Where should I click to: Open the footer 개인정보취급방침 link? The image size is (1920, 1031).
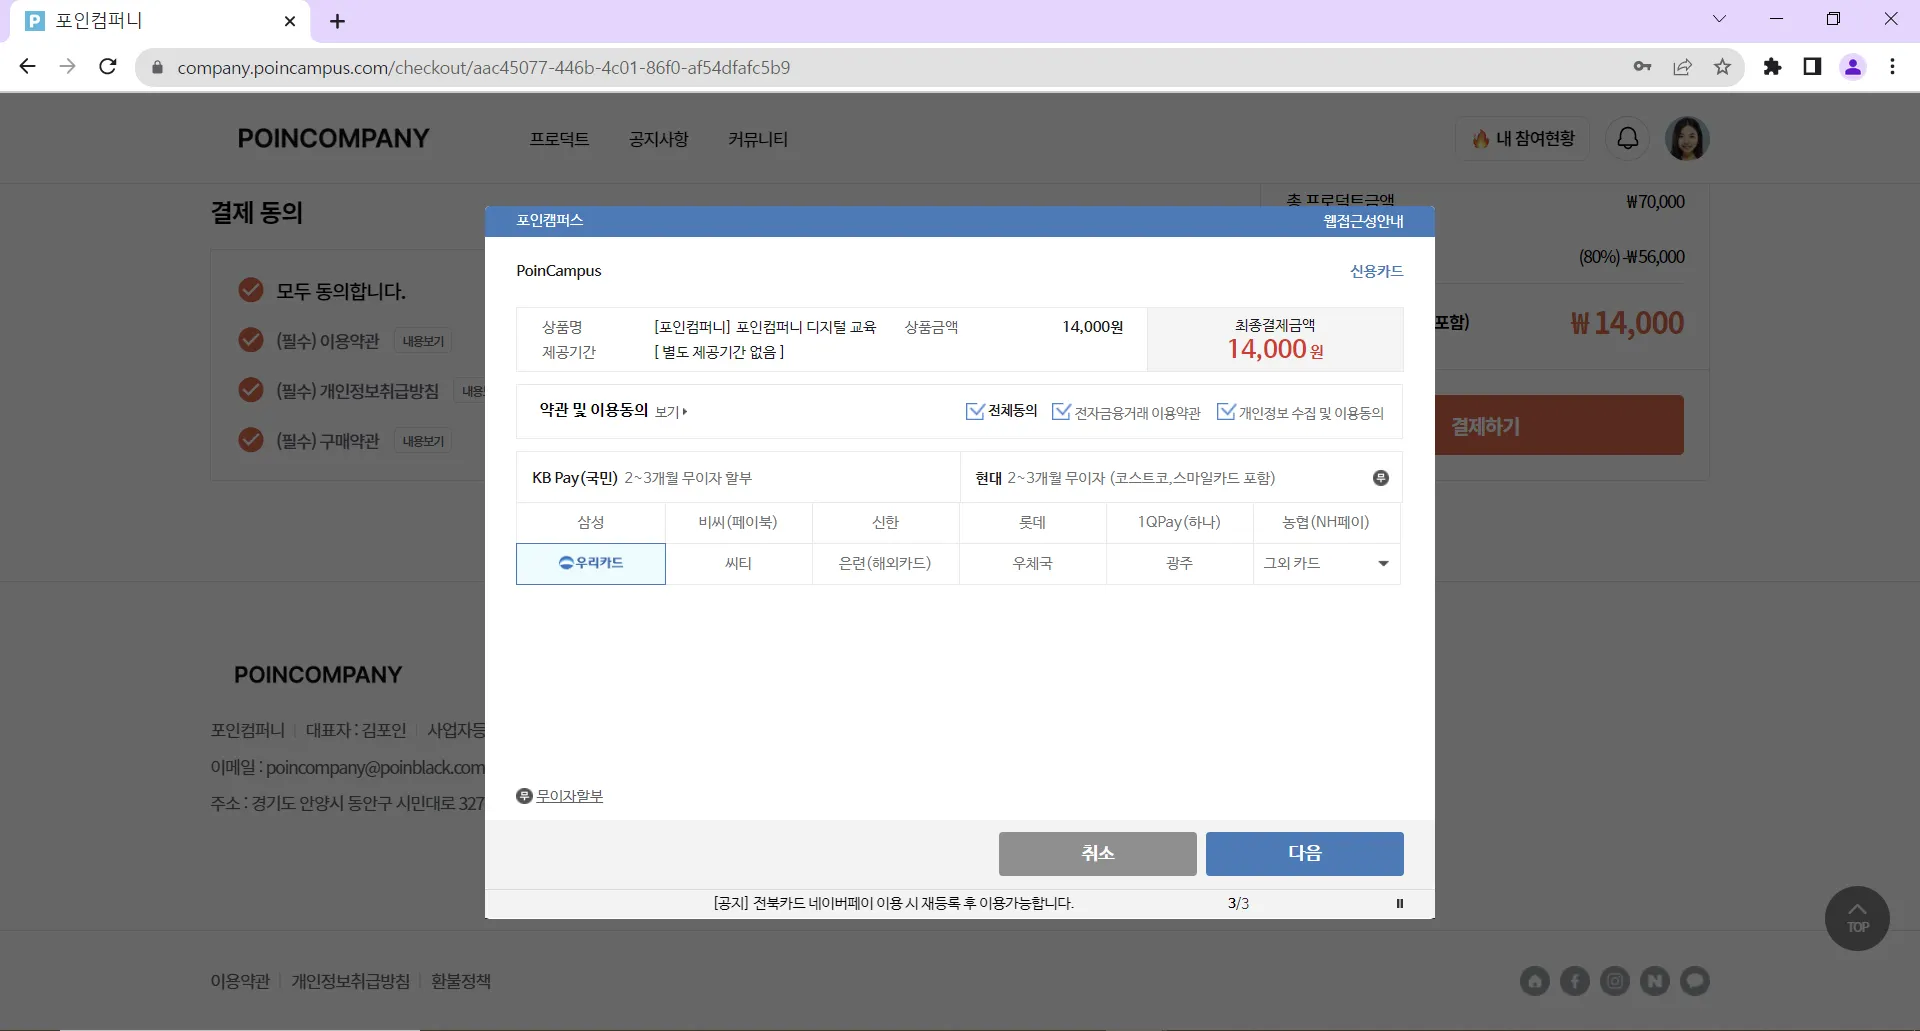pos(350,981)
